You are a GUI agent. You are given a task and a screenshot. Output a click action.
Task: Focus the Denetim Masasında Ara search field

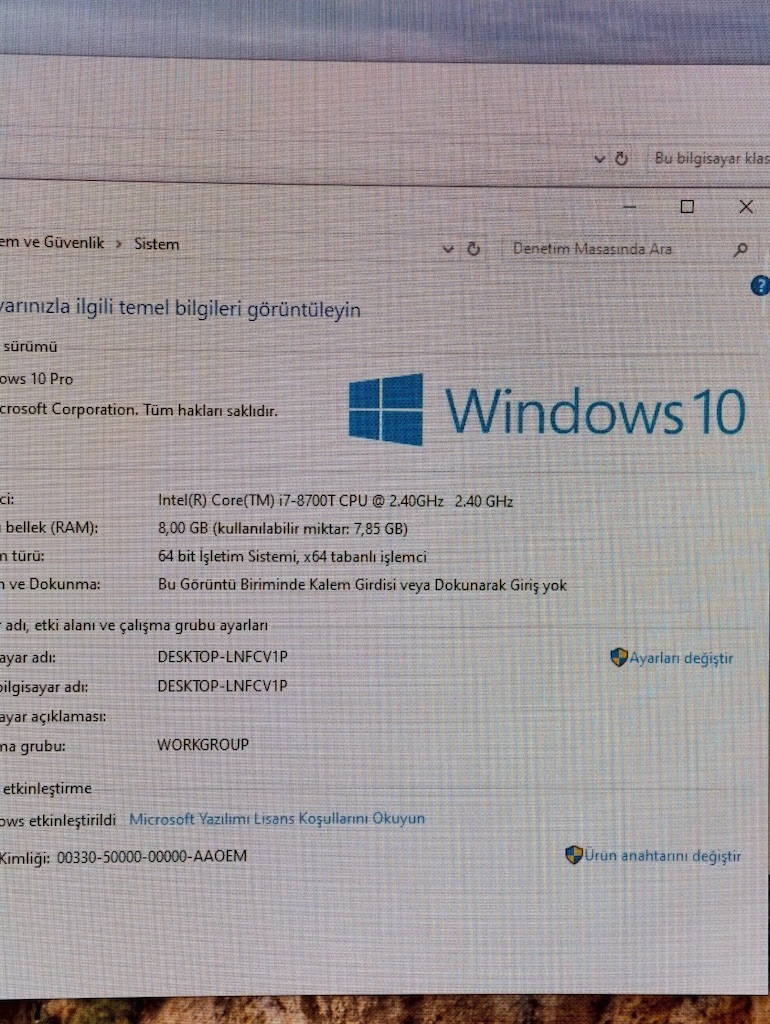[617, 249]
